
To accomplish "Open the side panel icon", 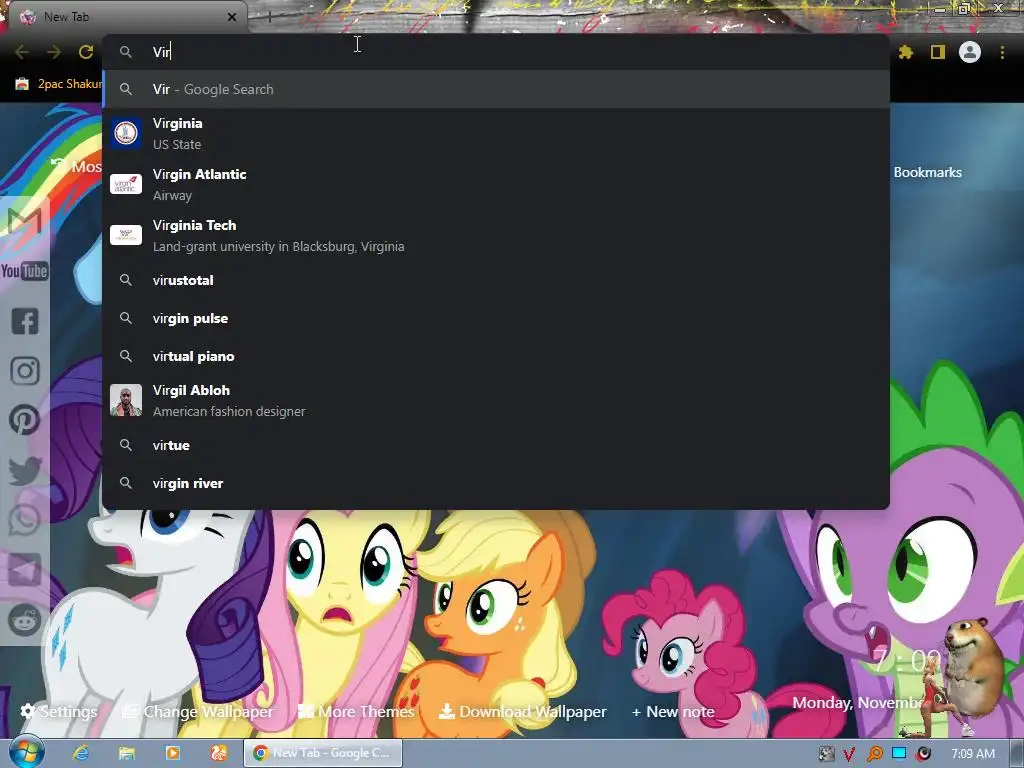I will 937,52.
